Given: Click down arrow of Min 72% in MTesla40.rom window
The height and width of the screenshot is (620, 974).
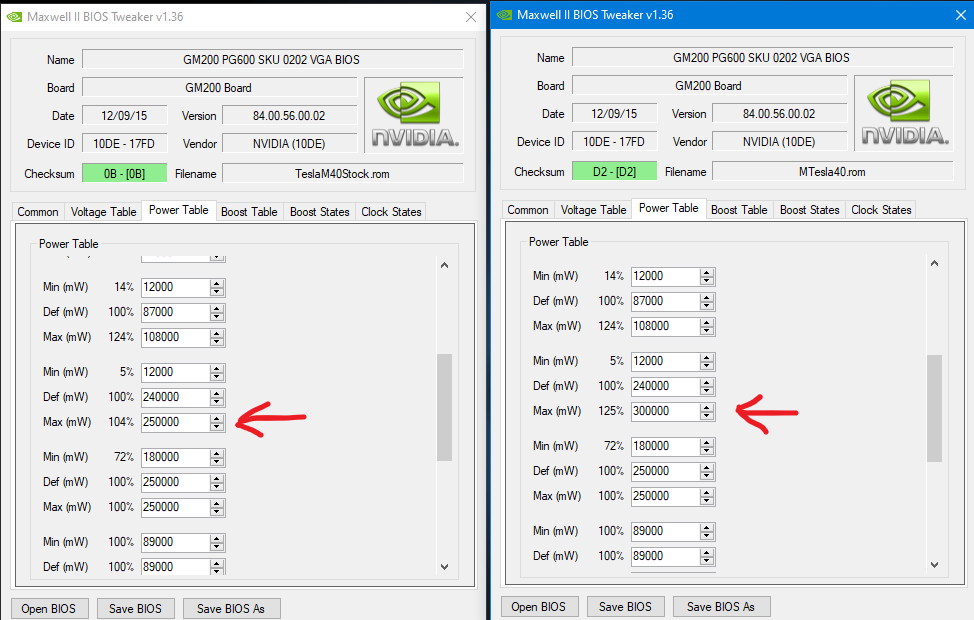Looking at the screenshot, I should click(707, 451).
